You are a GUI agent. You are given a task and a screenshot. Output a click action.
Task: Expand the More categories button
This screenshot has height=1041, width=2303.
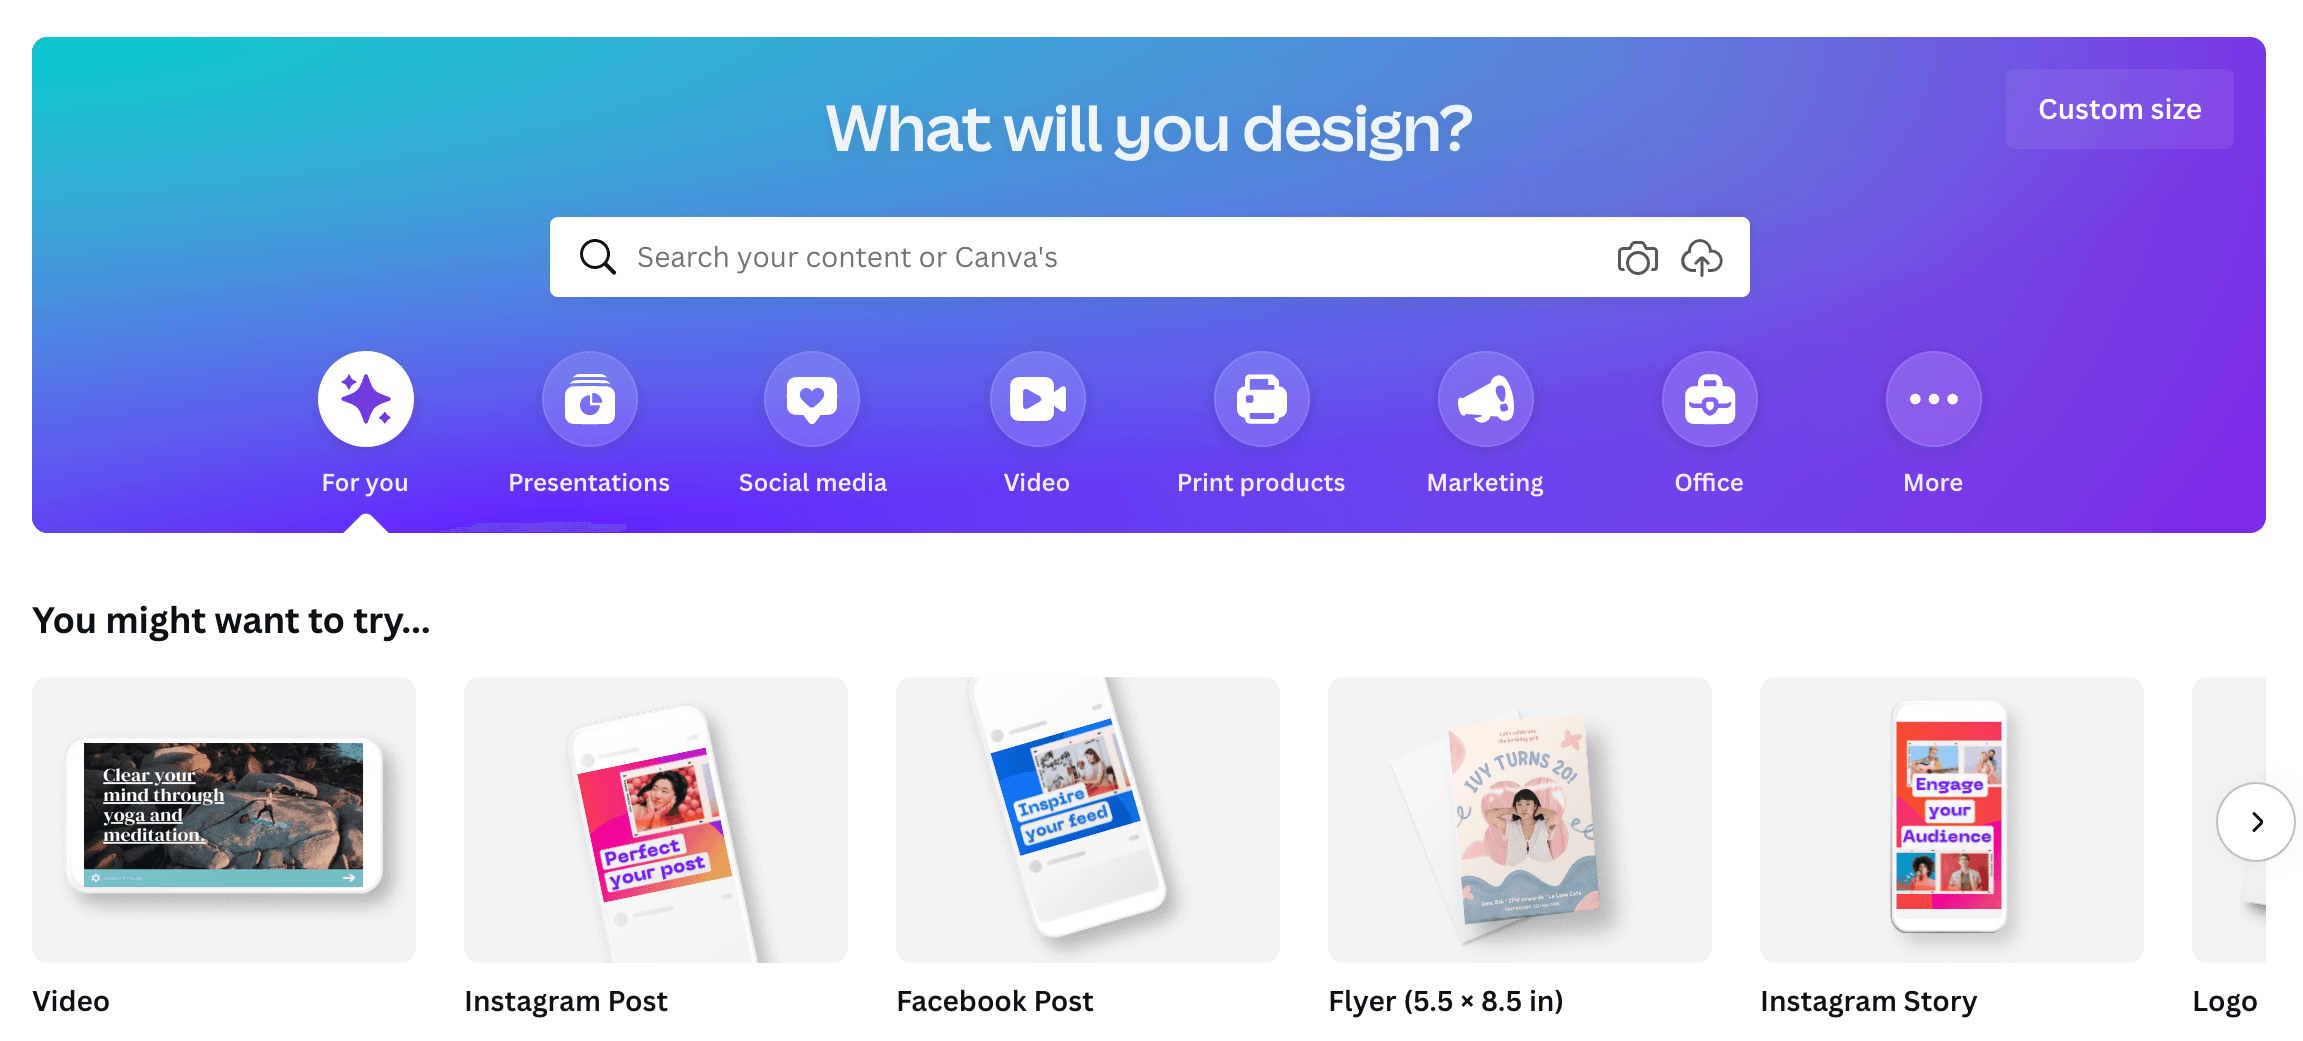click(x=1933, y=399)
